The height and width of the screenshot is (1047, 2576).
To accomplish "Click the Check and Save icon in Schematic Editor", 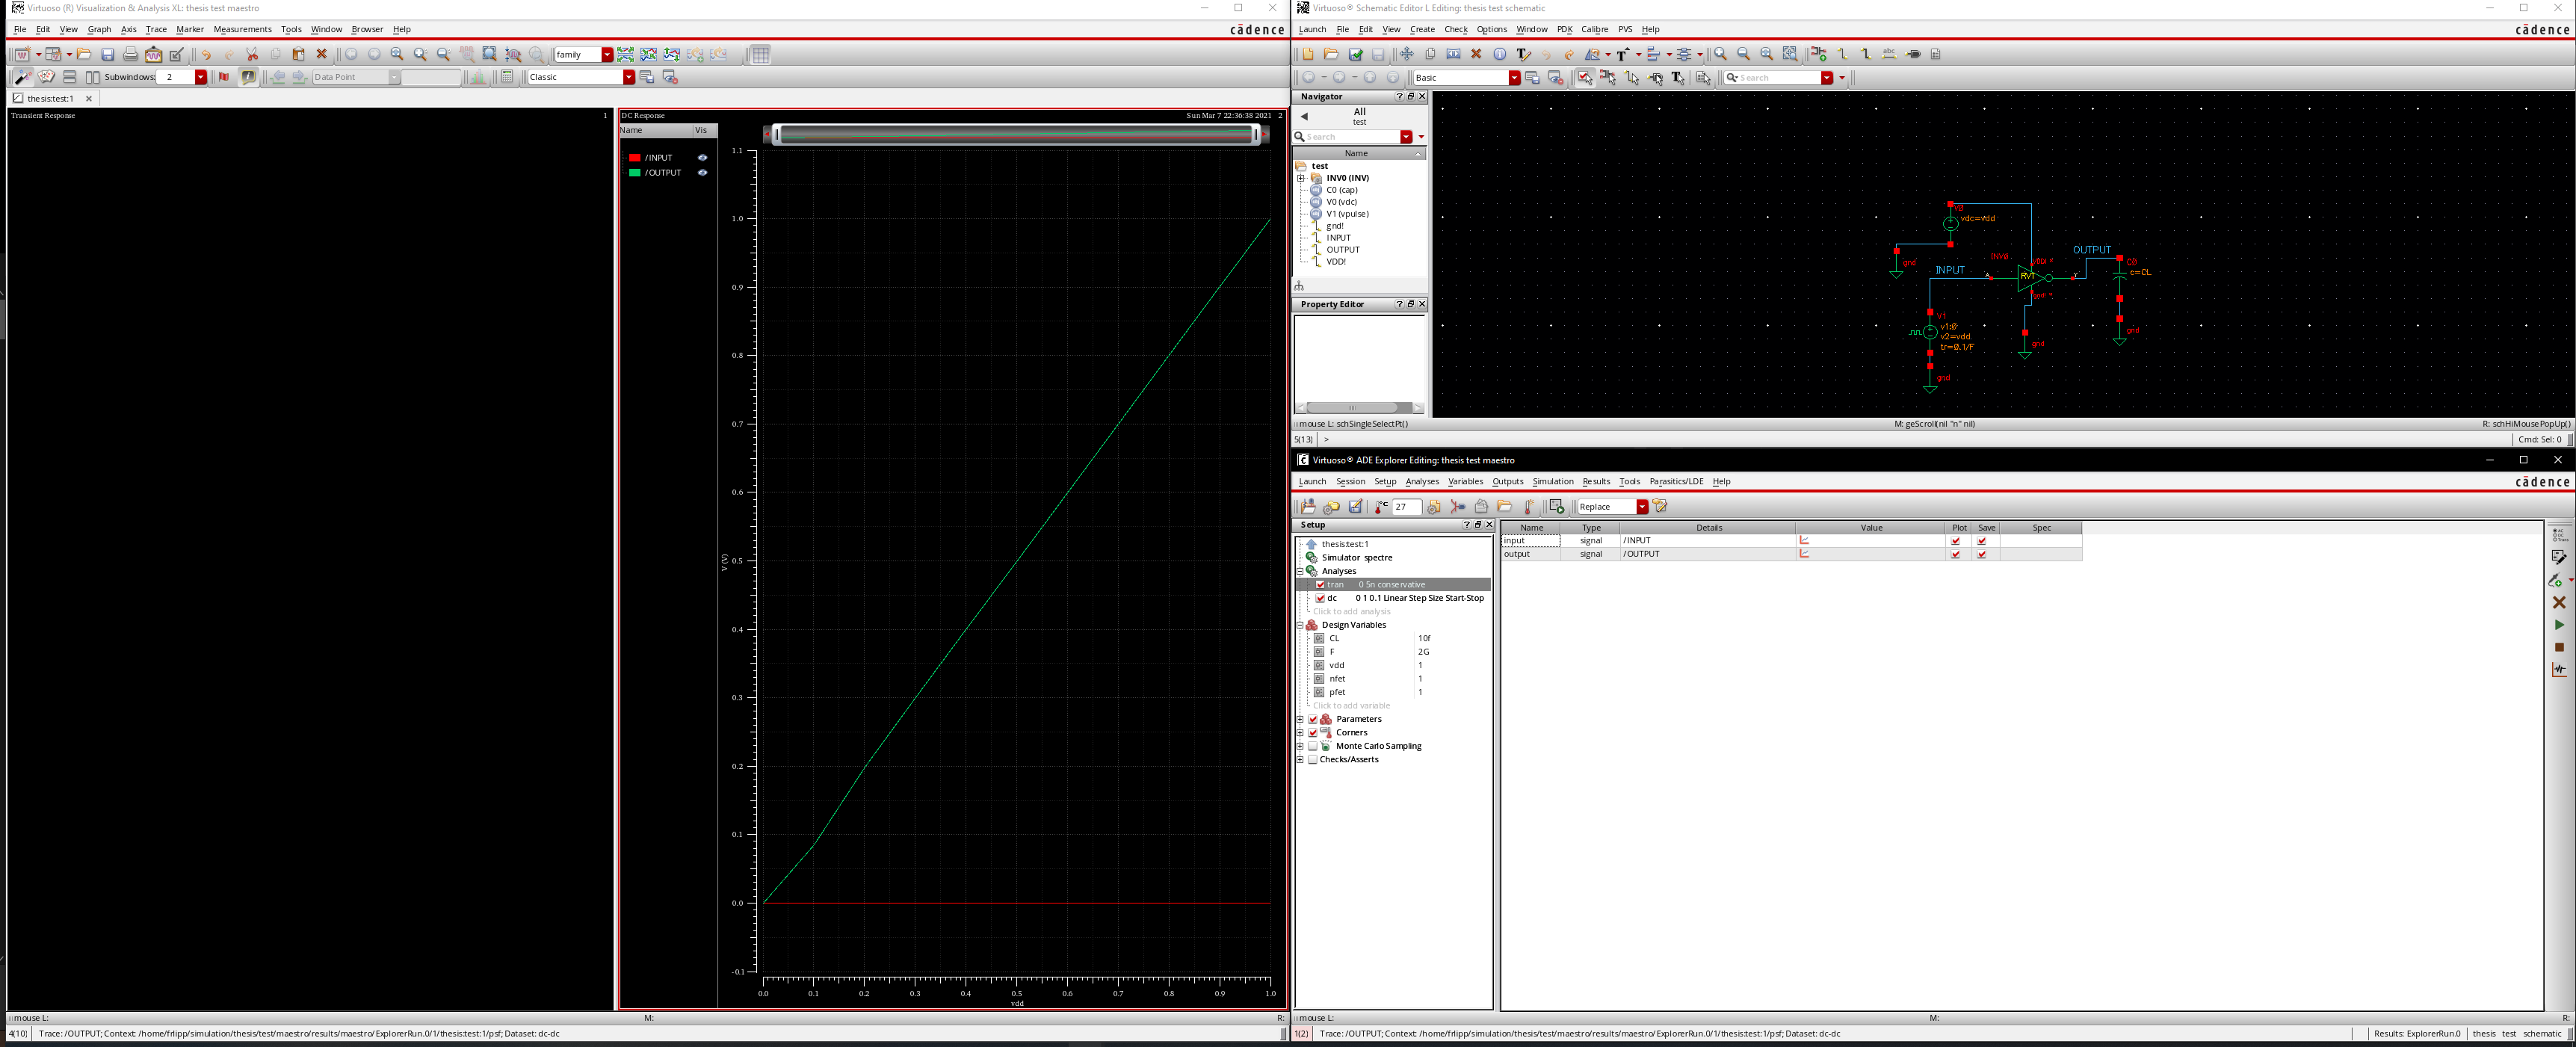I will pyautogui.click(x=1355, y=54).
